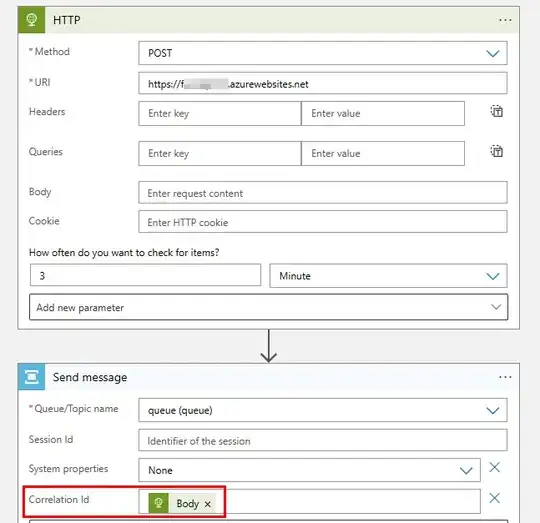Click the Headers Enter key field
The height and width of the screenshot is (523, 540).
[x=220, y=113]
